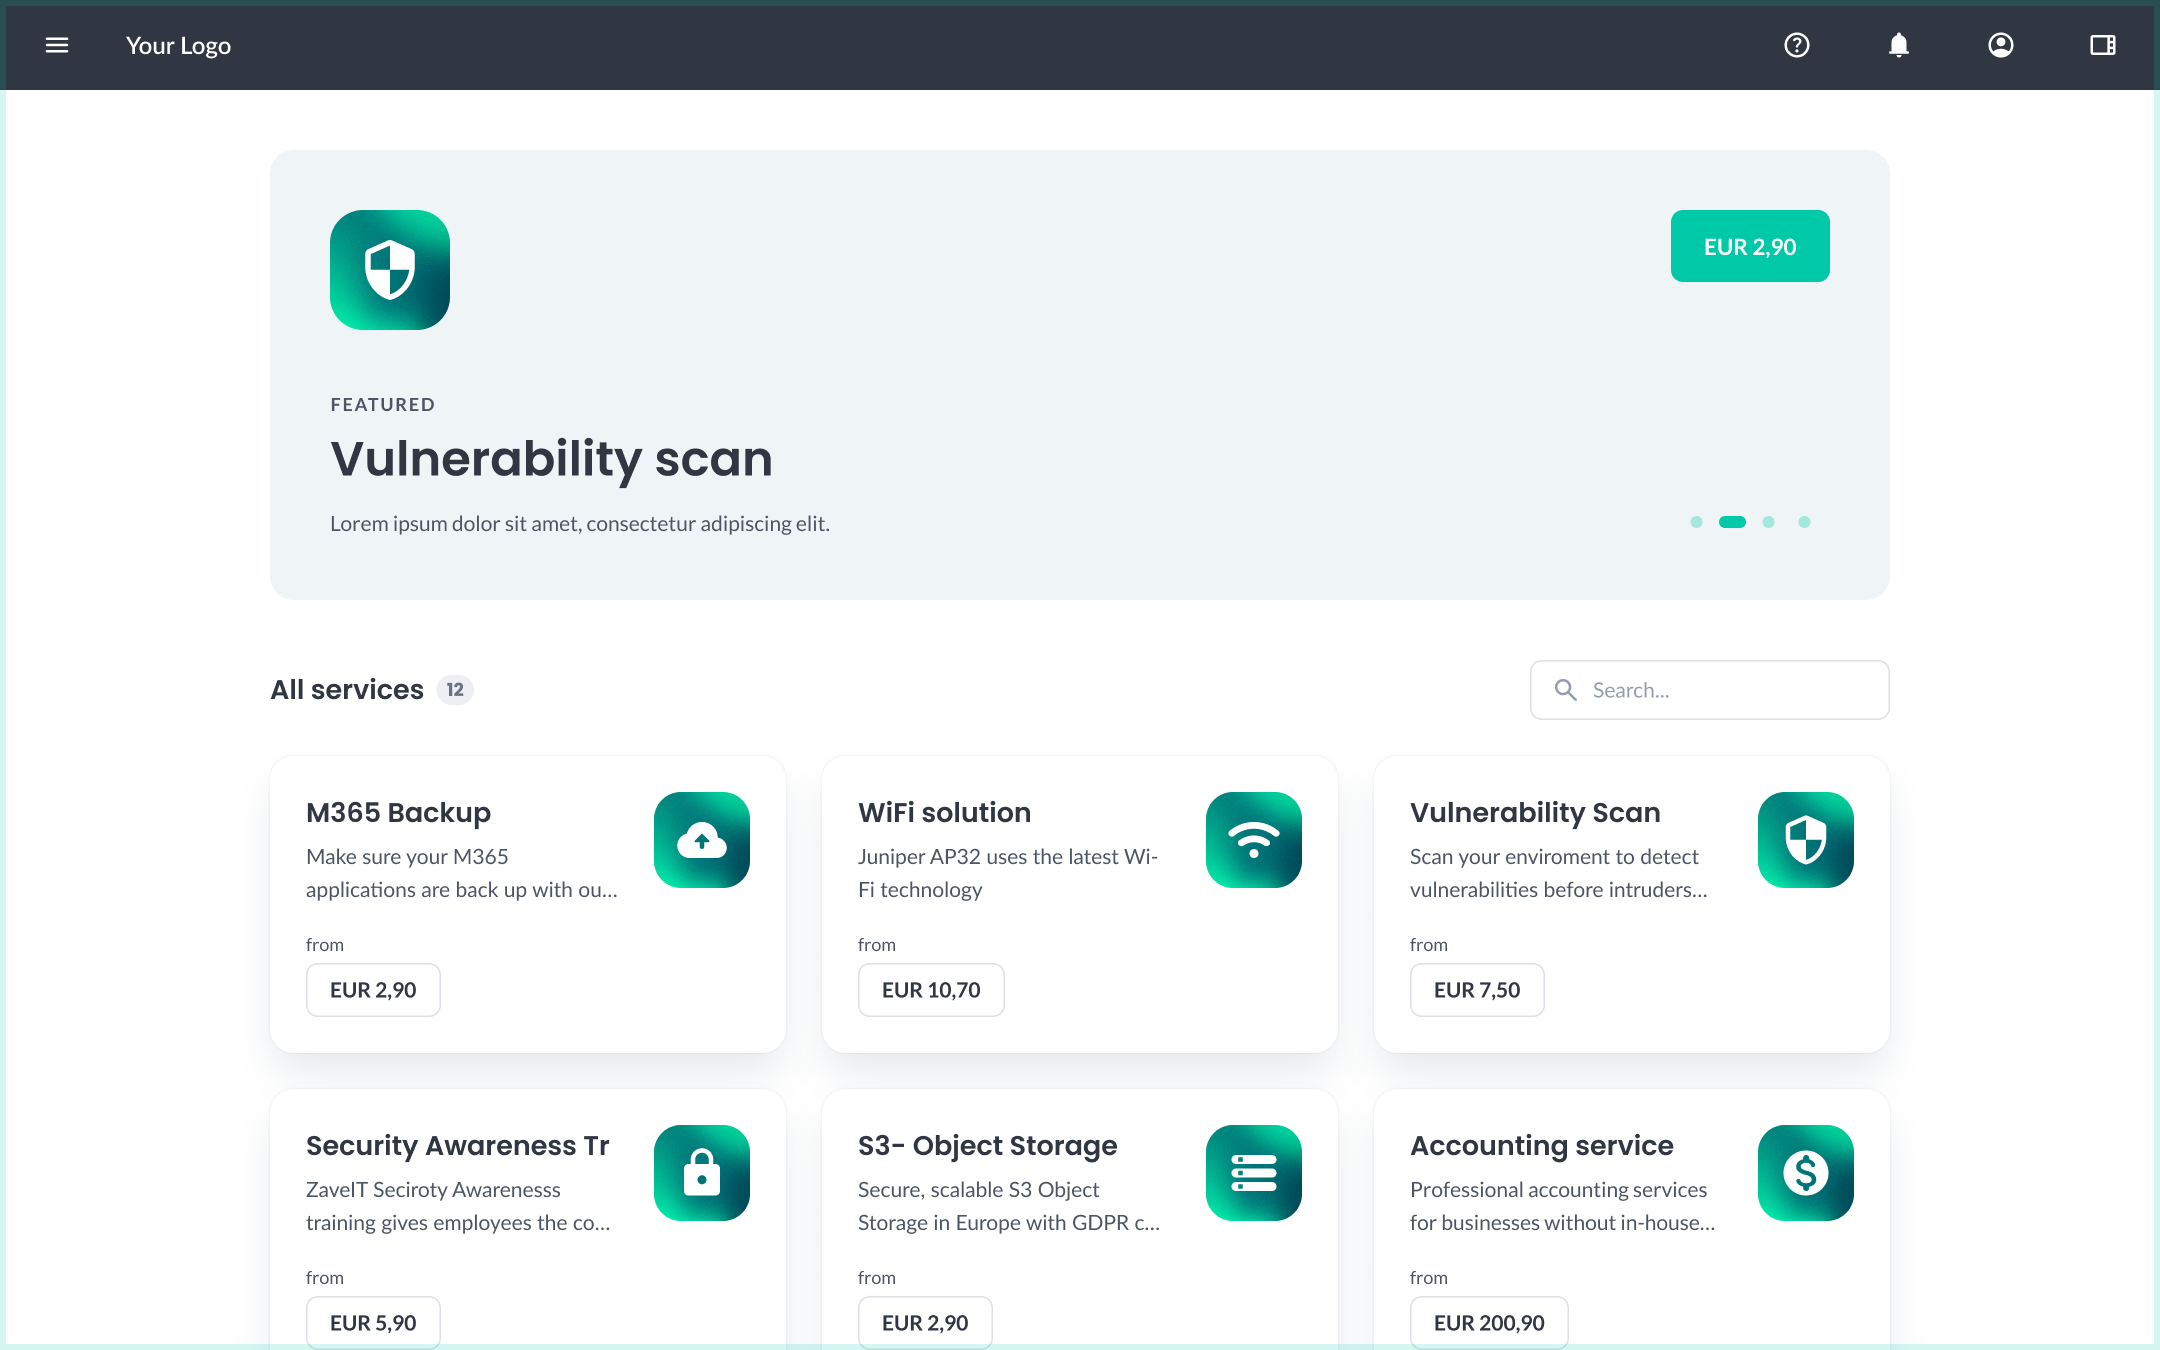This screenshot has width=2160, height=1350.
Task: Open the Accounting service card title
Action: pyautogui.click(x=1541, y=1146)
